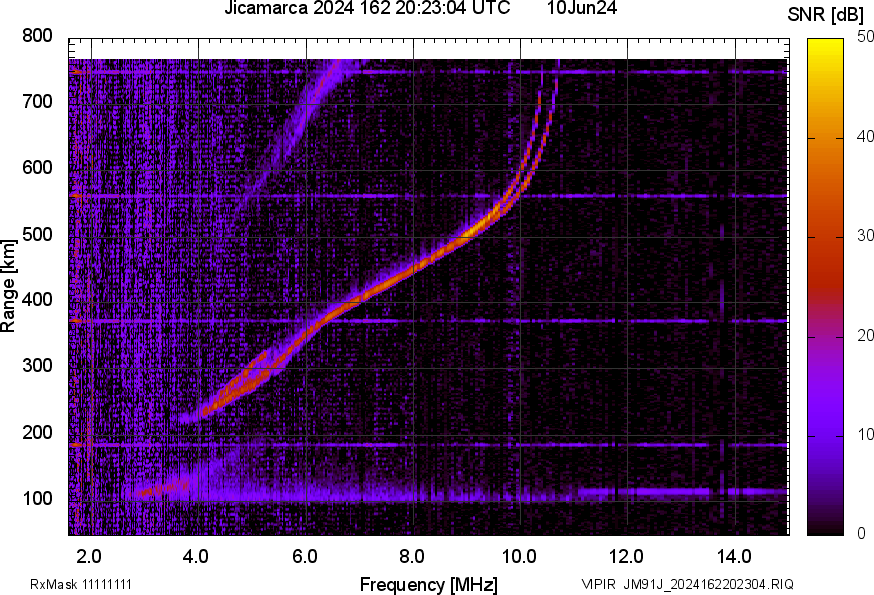
Task: Click the 8.0 MHz frequency tick label
Action: coord(411,556)
